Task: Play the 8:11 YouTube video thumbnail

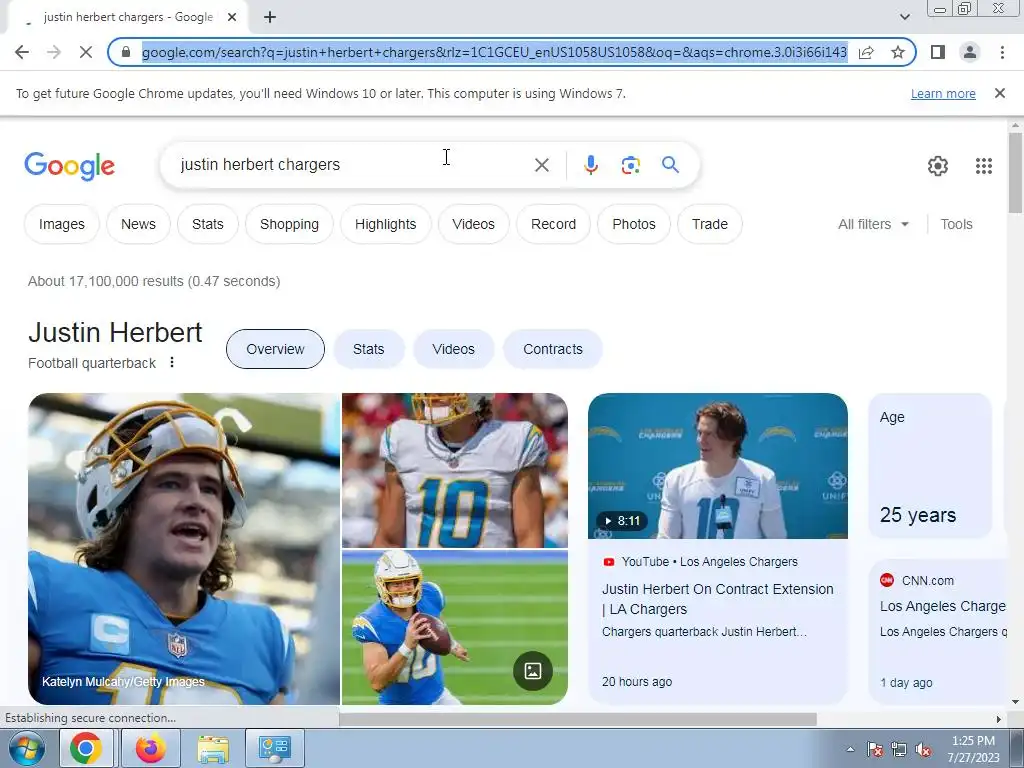Action: 718,466
